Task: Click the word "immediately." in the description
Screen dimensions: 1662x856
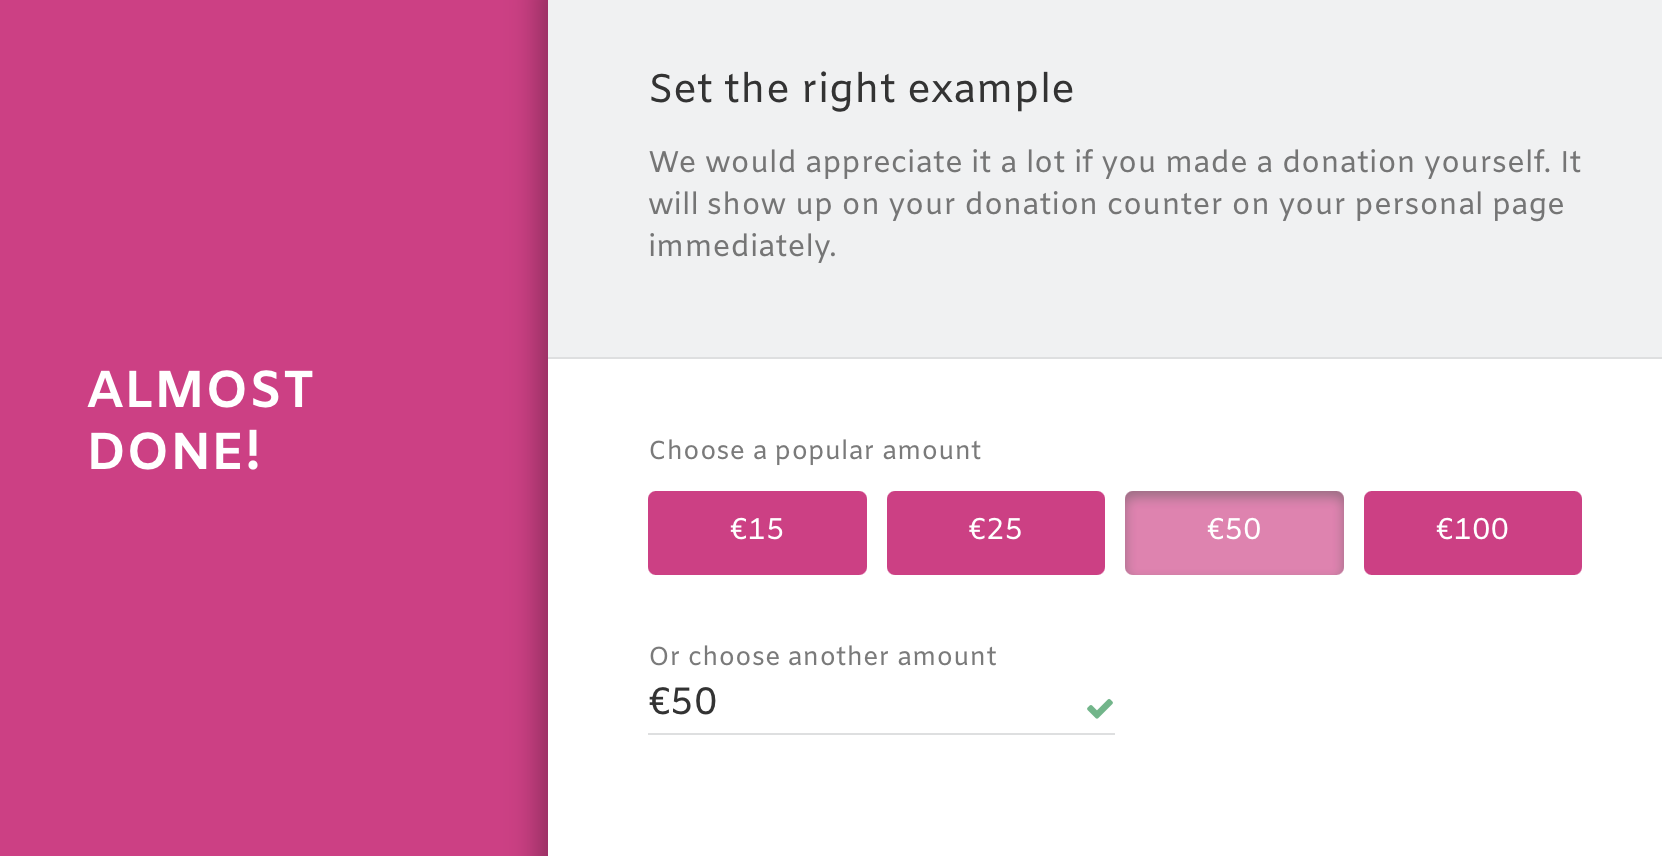Action: (742, 246)
